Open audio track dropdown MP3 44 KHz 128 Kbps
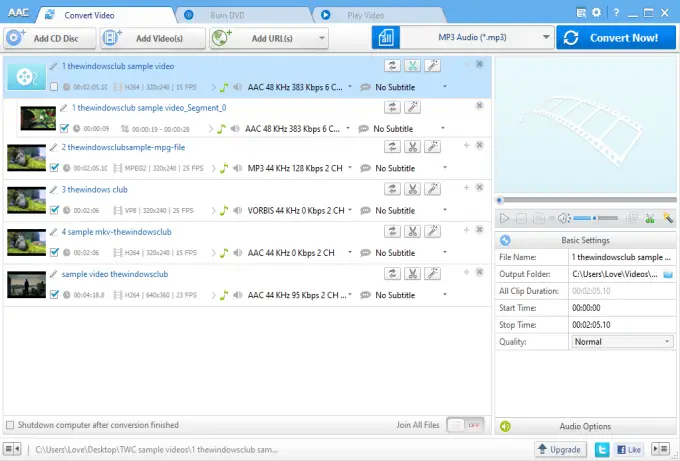The width and height of the screenshot is (680, 461). (x=350, y=168)
